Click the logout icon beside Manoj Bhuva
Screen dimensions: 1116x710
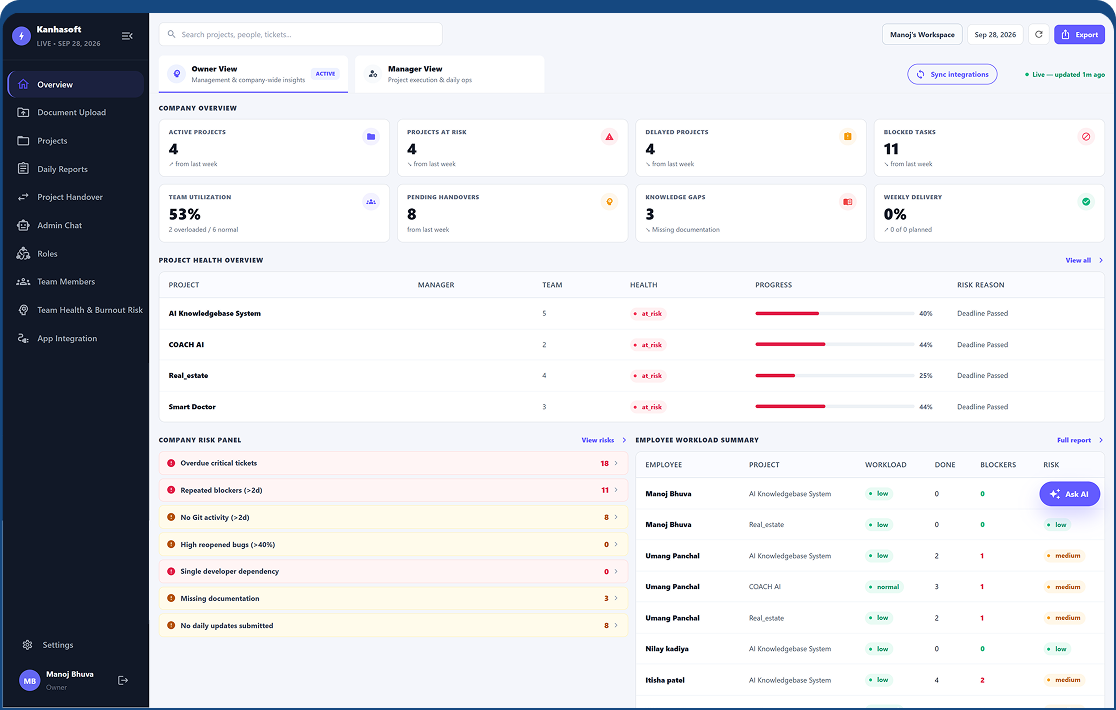(123, 680)
